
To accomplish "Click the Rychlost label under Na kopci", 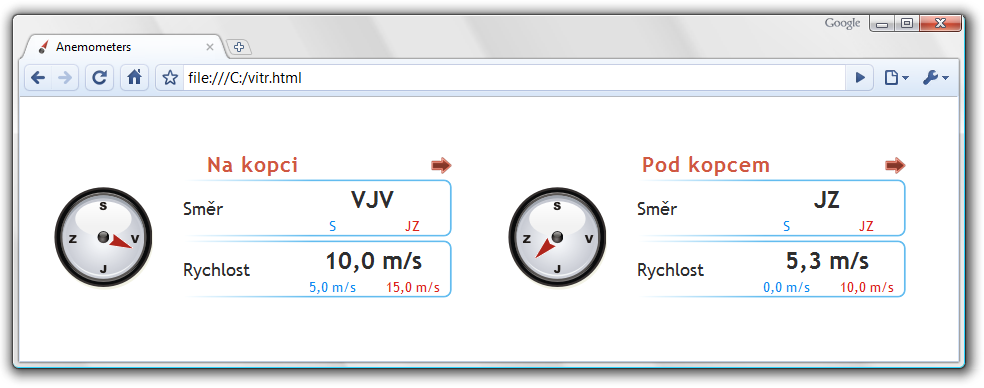I will [x=217, y=271].
